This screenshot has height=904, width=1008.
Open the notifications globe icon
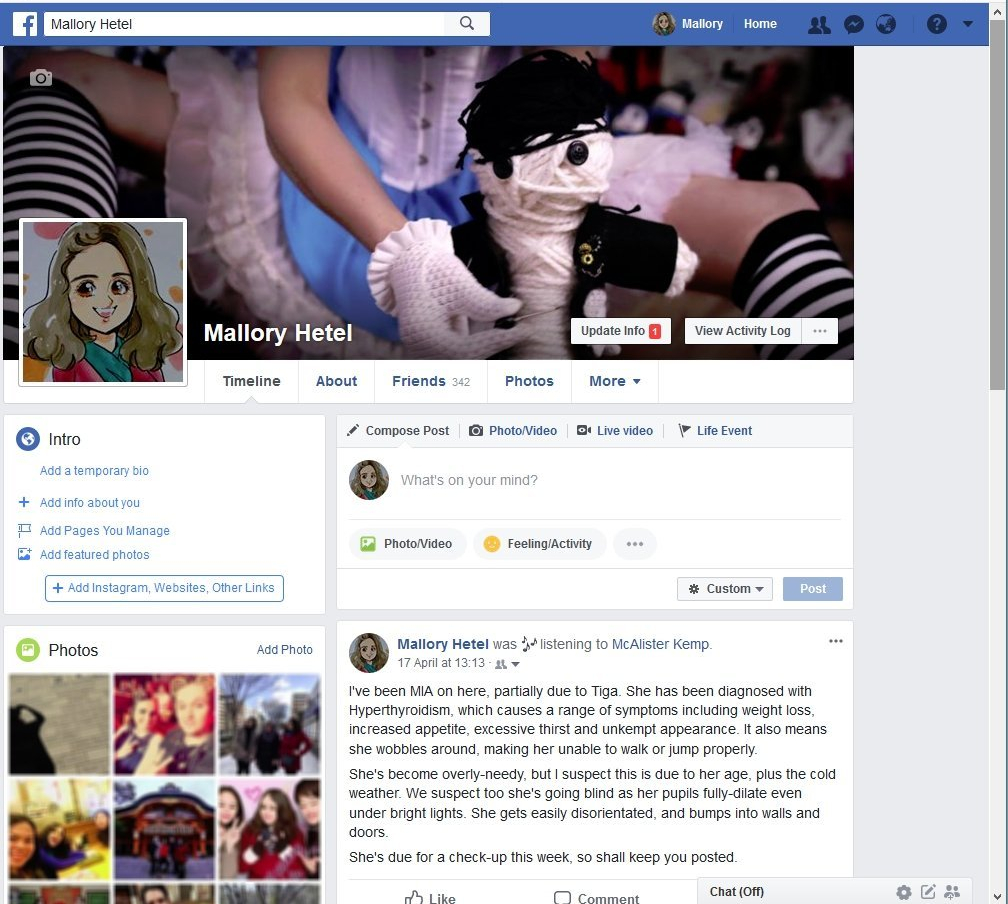click(886, 25)
